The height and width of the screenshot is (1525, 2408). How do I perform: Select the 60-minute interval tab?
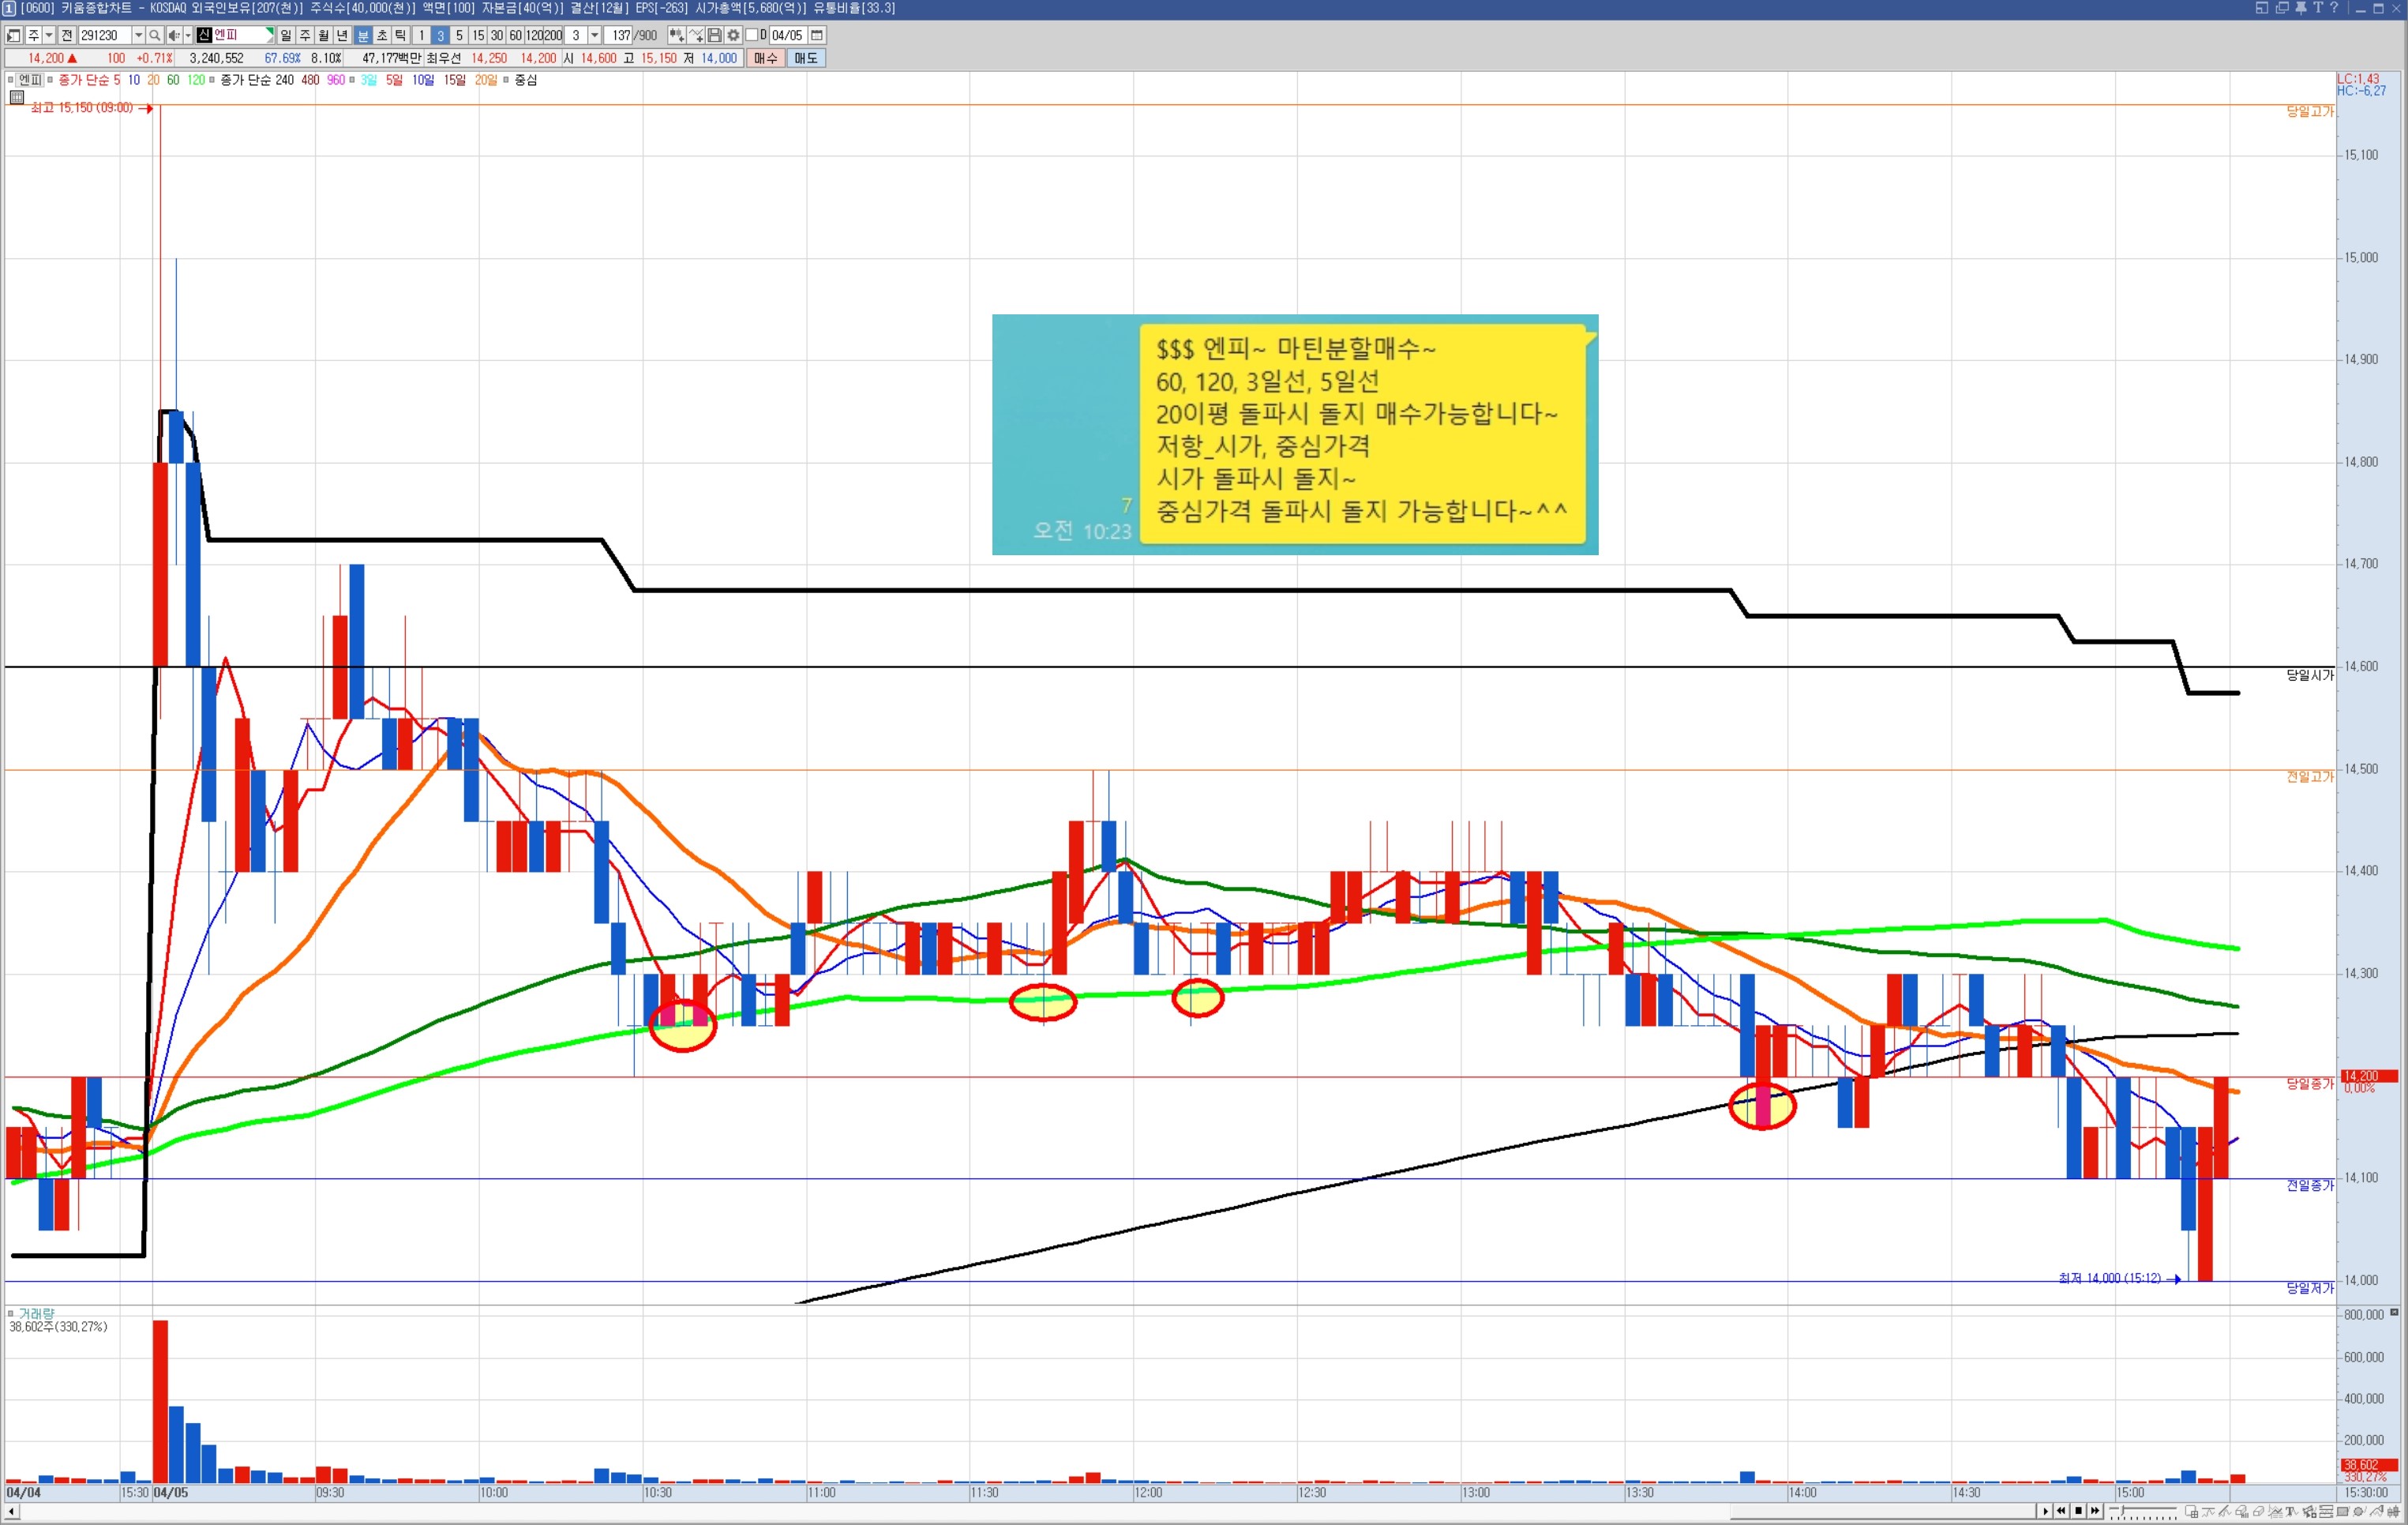point(516,35)
